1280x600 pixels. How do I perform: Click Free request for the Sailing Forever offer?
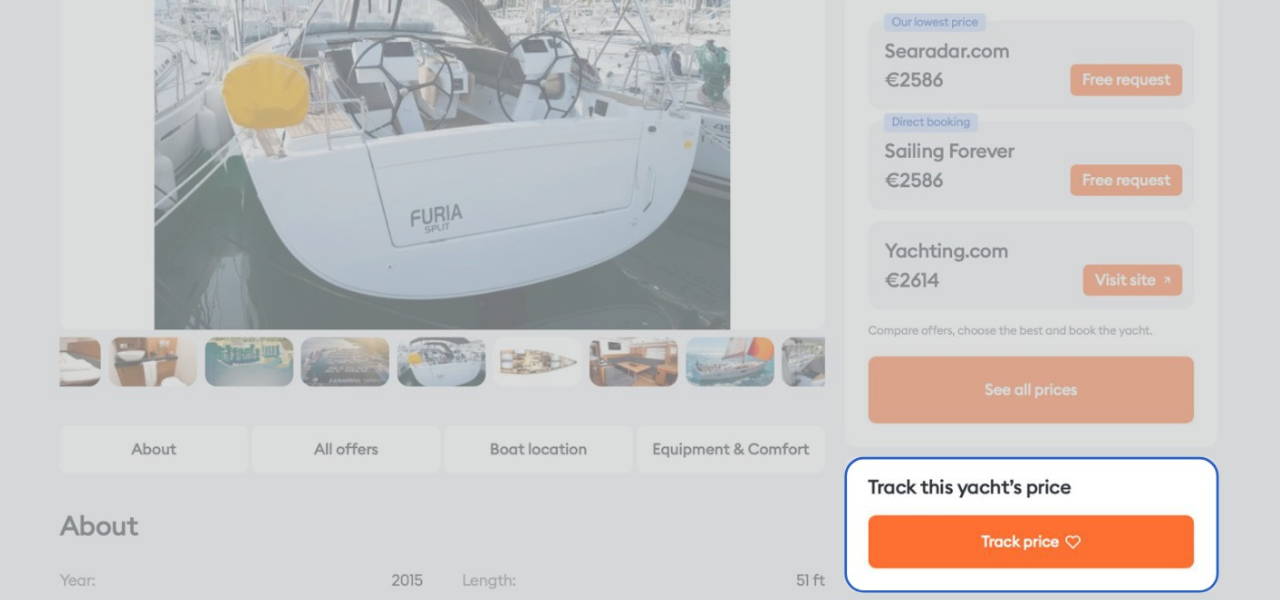coord(1126,180)
